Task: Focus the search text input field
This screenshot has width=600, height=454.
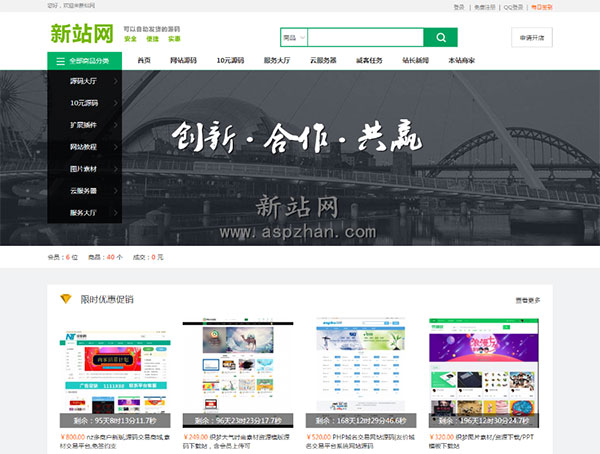Action: click(365, 37)
